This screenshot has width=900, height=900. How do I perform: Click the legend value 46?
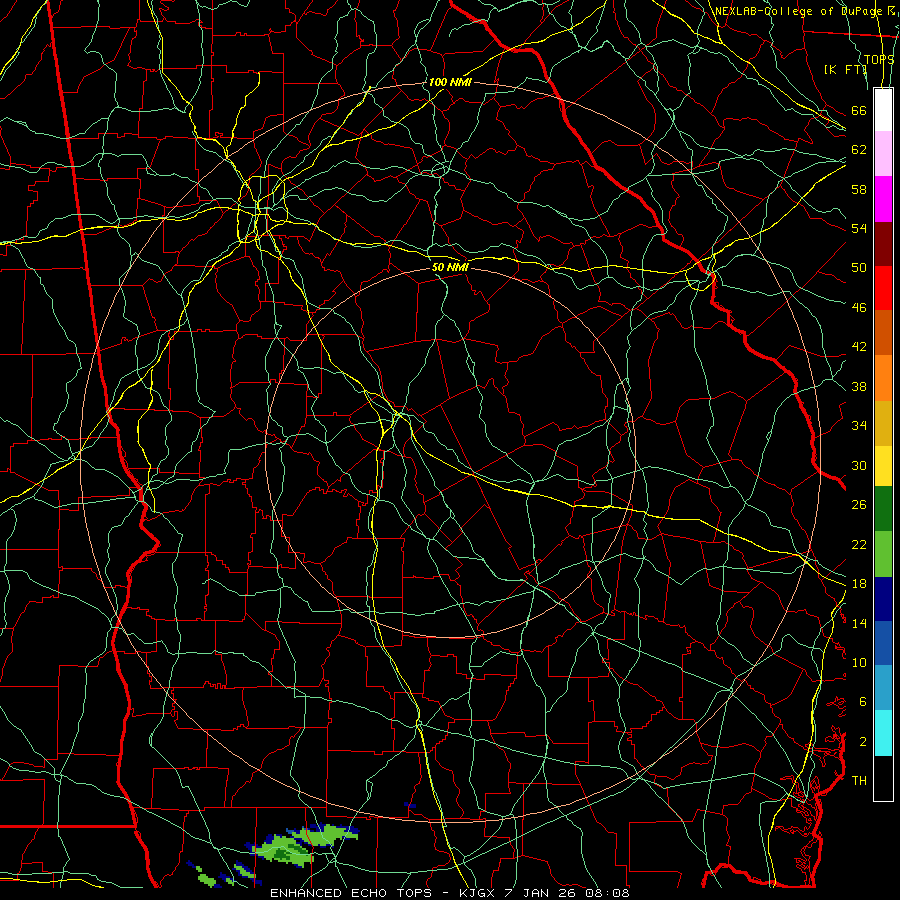(x=859, y=308)
